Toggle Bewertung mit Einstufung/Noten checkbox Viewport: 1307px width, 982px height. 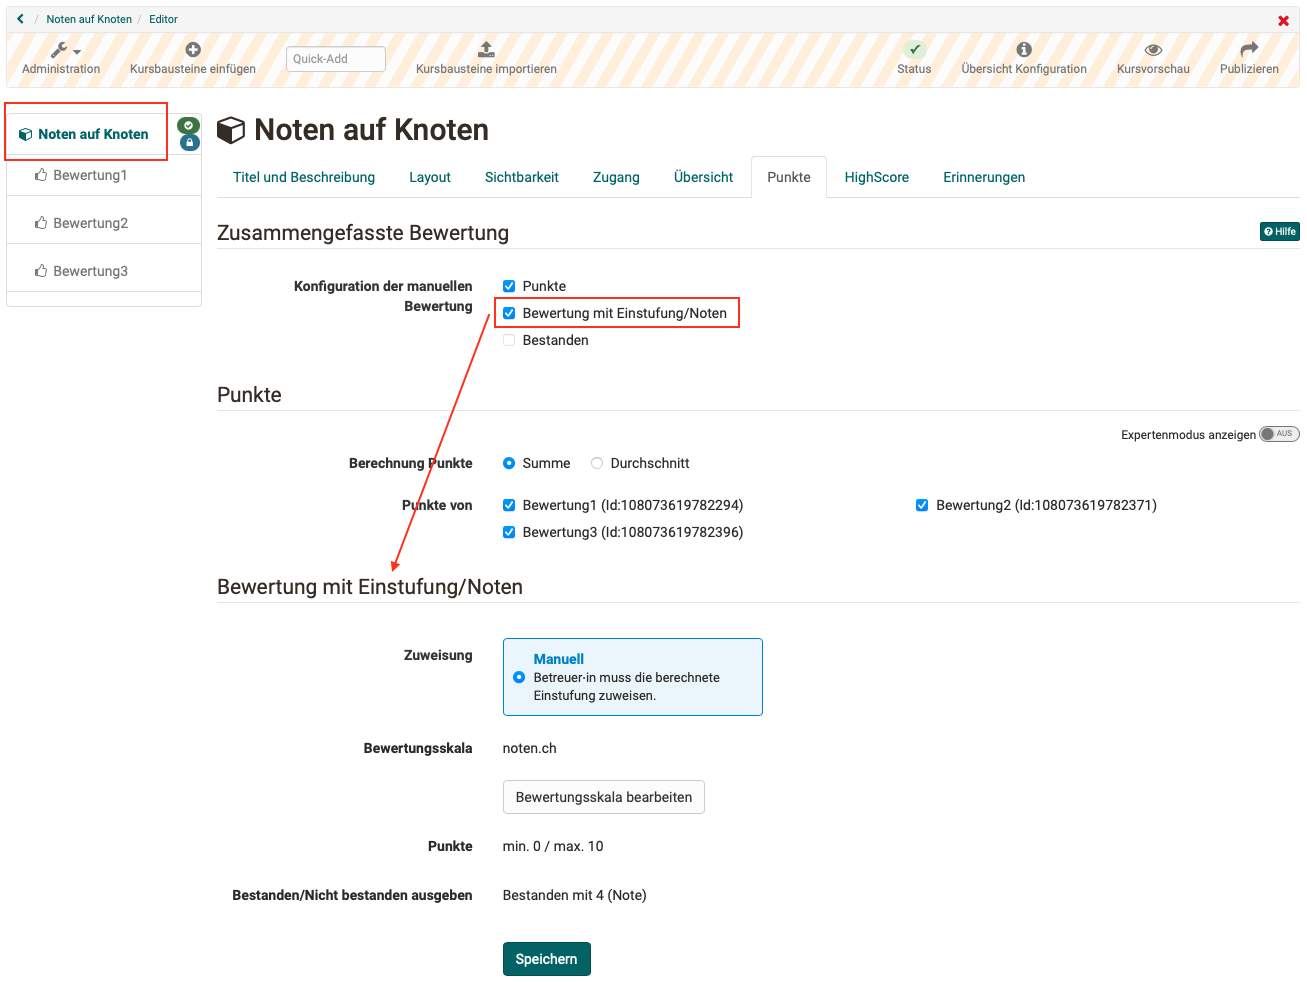[509, 313]
